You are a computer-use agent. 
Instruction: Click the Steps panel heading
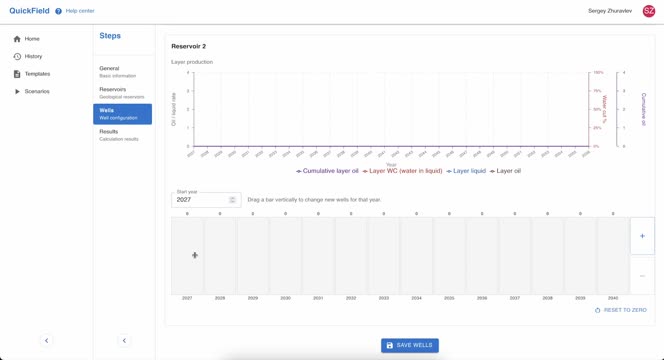(110, 36)
